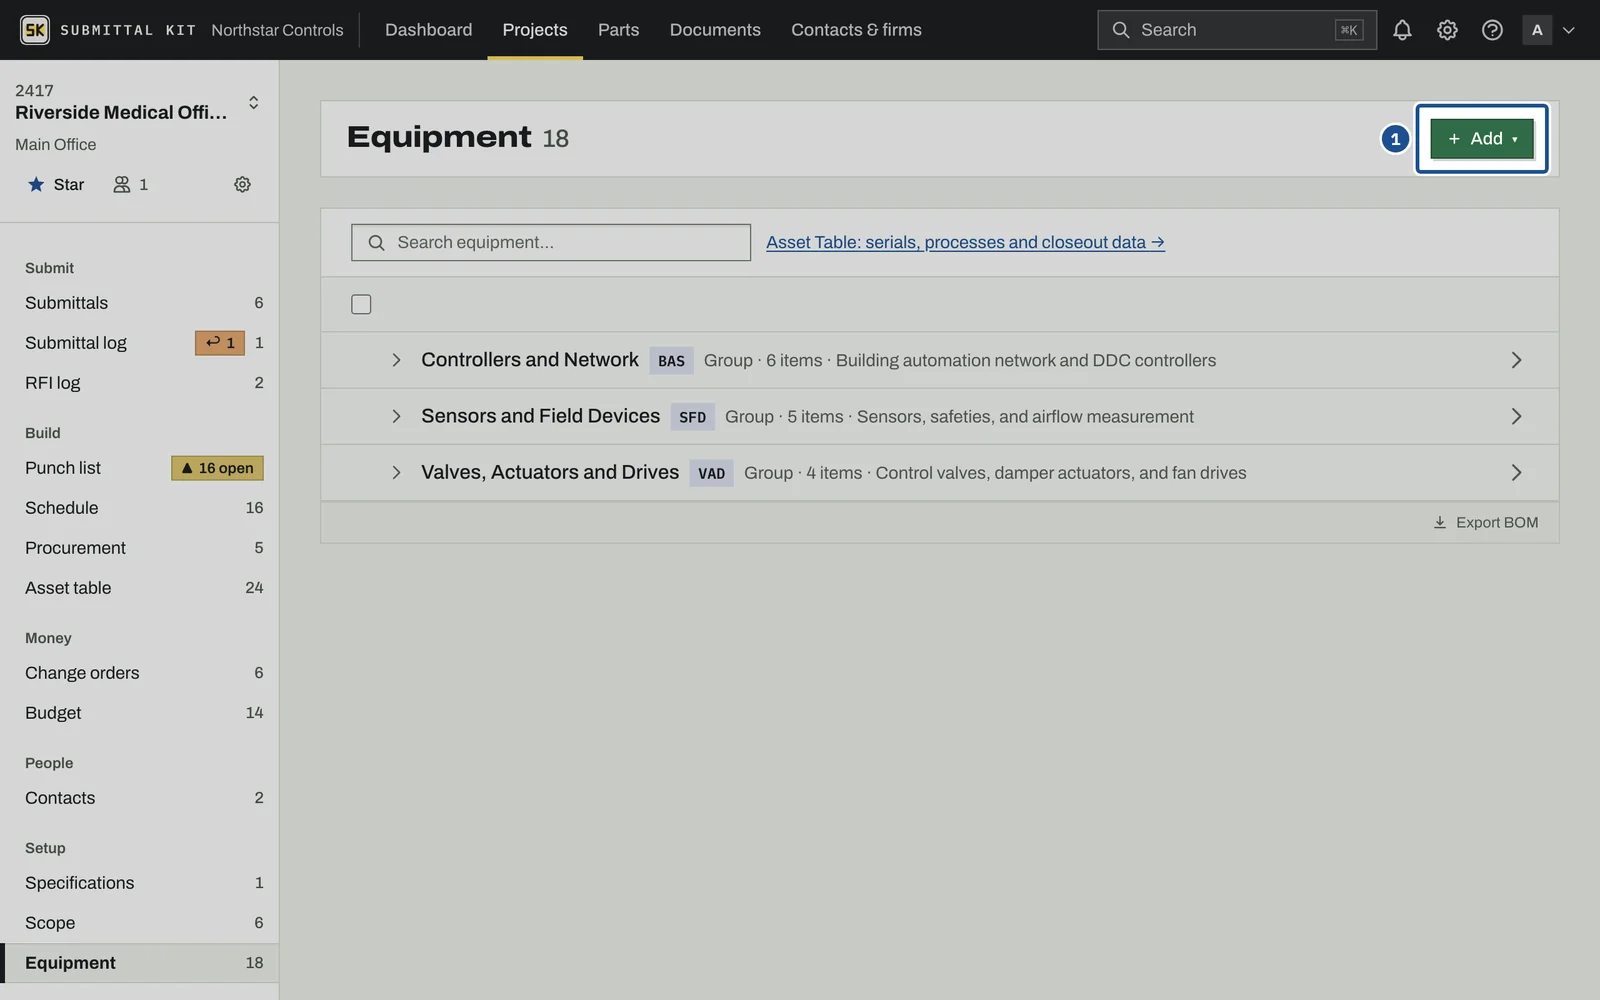The width and height of the screenshot is (1600, 1000).
Task: Click the returned badge on Submittal log
Action: pos(220,343)
